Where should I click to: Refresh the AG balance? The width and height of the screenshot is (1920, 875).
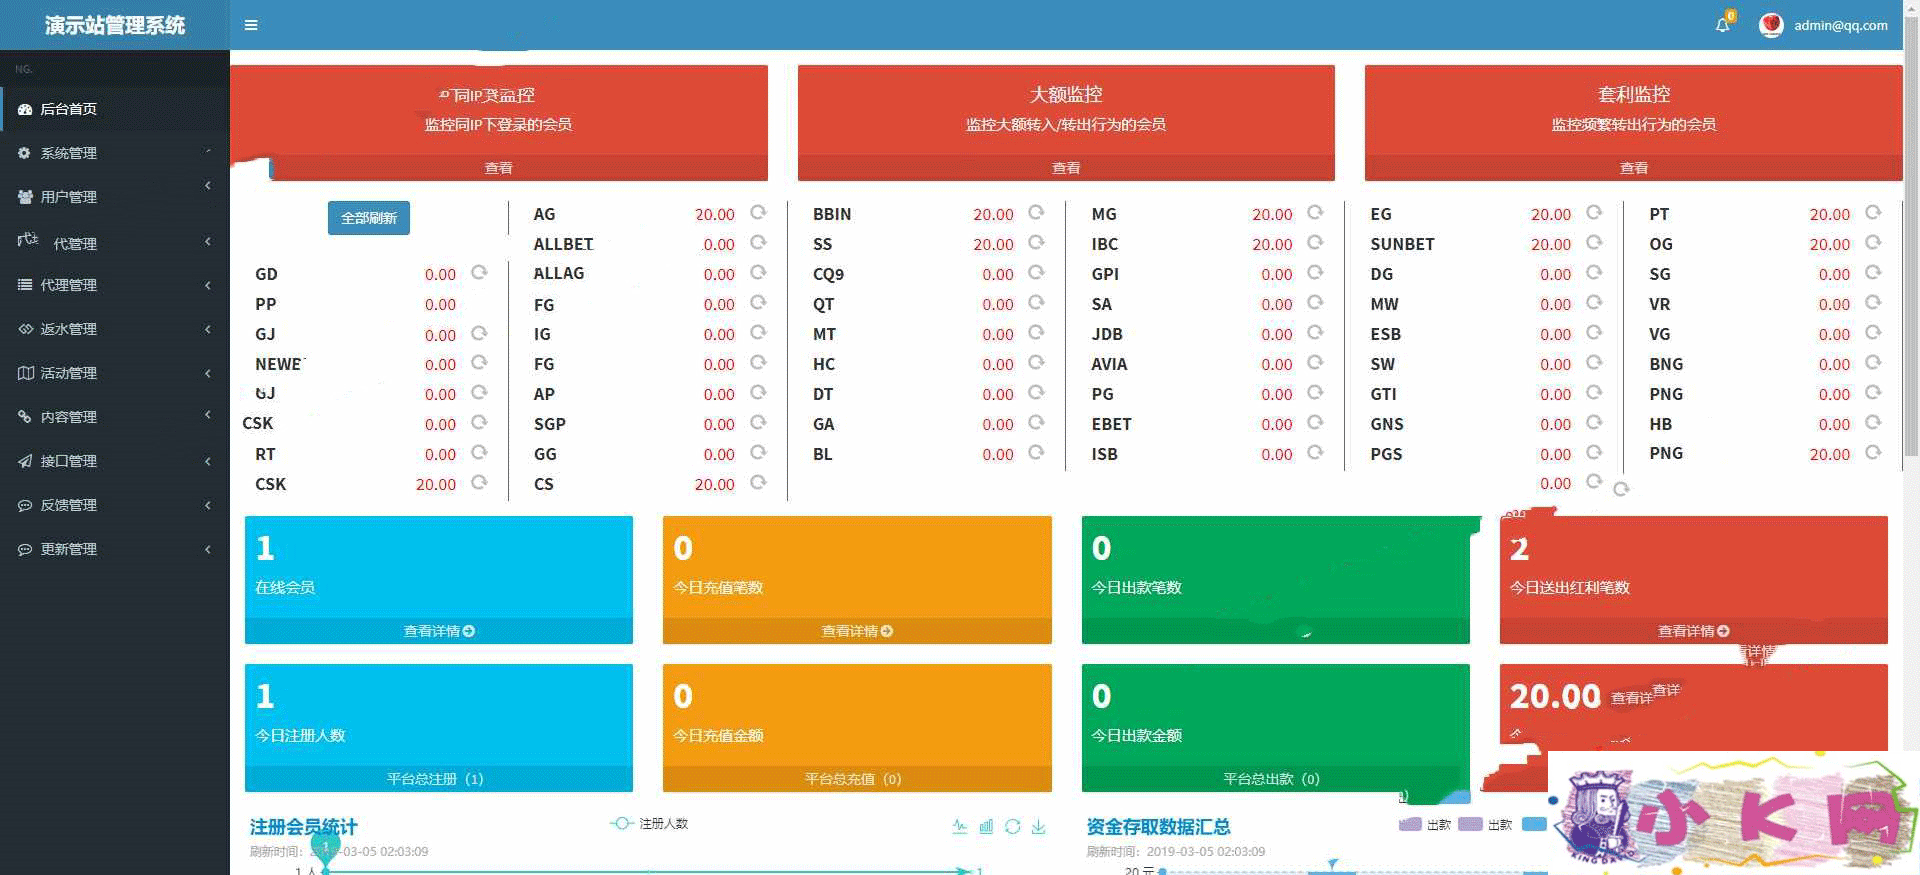[x=758, y=213]
